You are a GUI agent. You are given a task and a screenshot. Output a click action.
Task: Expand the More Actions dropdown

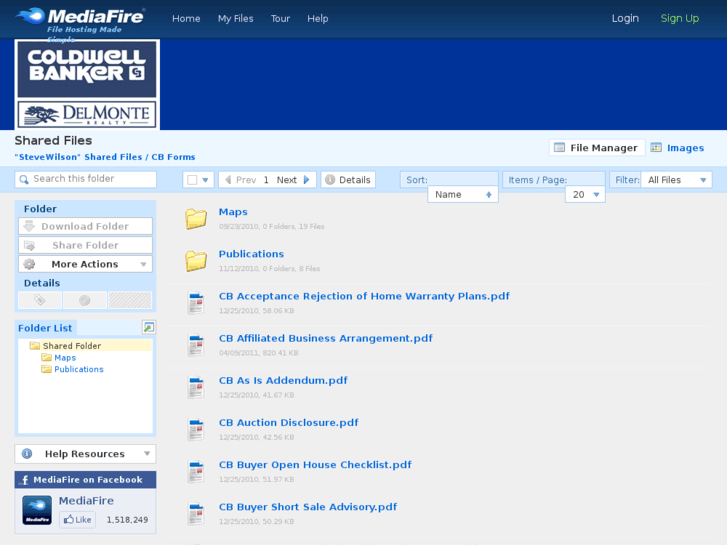86,264
